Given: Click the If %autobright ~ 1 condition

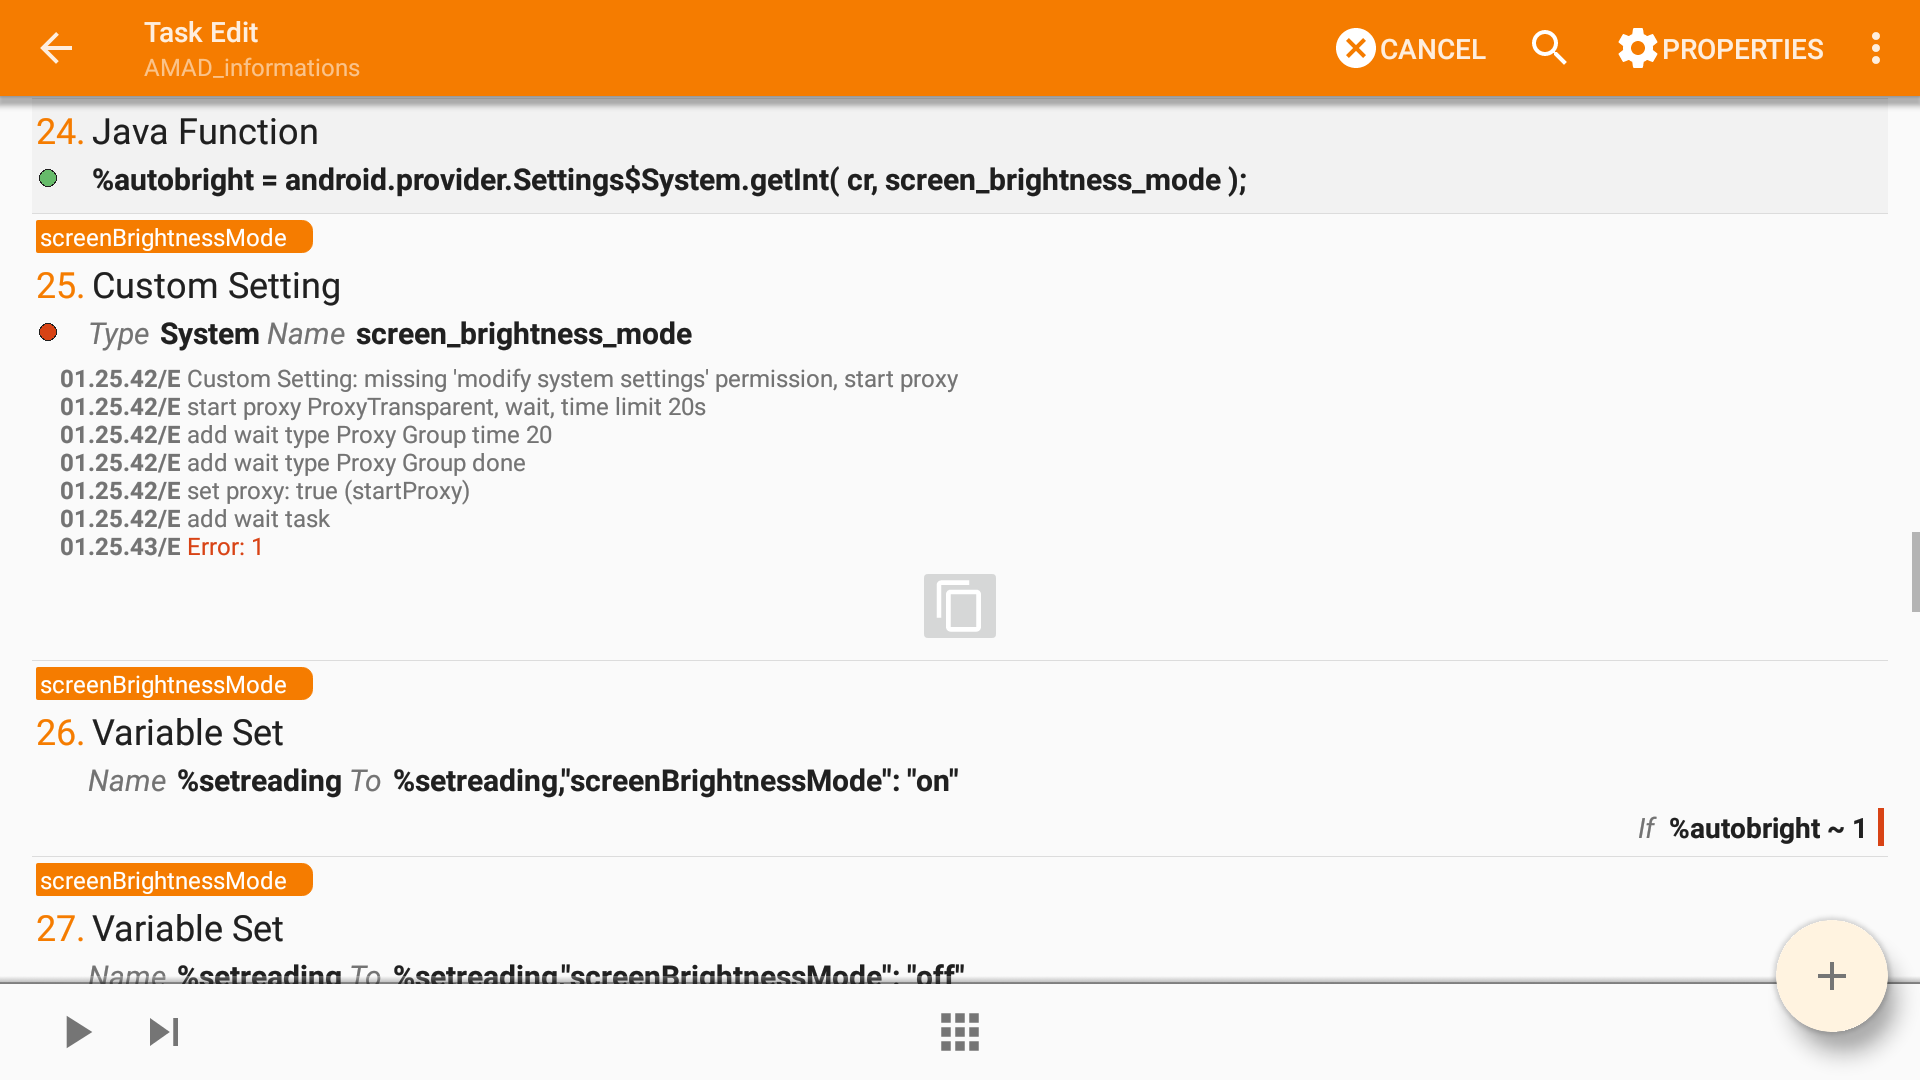Looking at the screenshot, I should tap(1752, 828).
